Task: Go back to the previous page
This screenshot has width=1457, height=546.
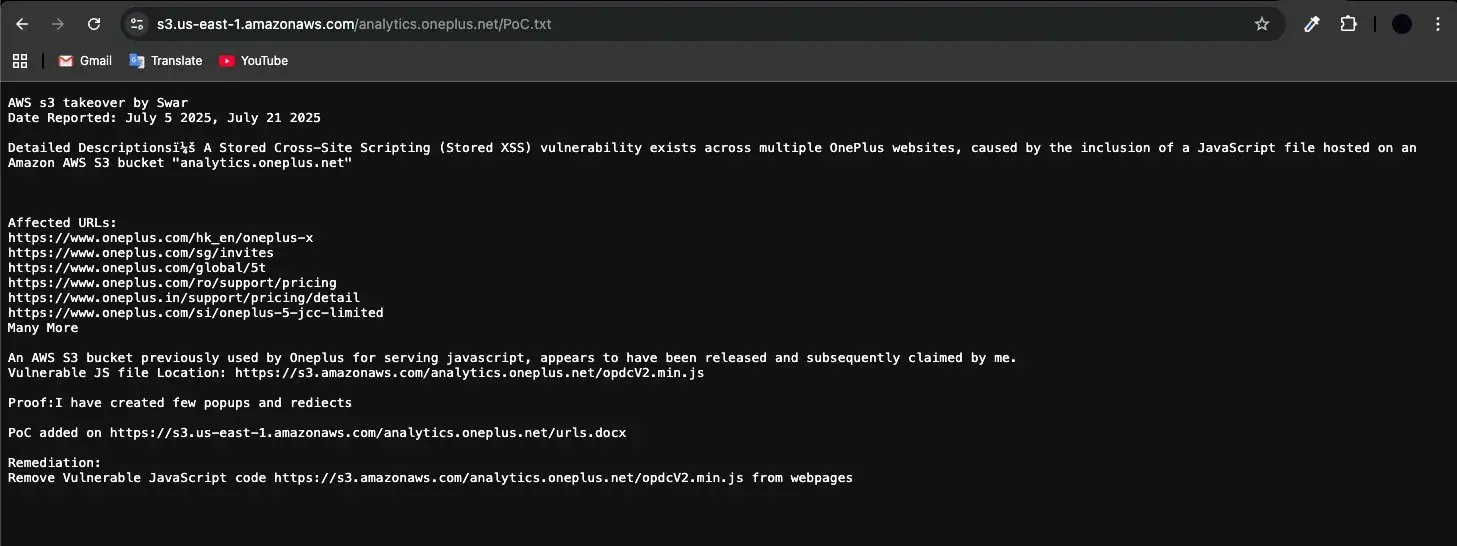Action: click(x=22, y=24)
